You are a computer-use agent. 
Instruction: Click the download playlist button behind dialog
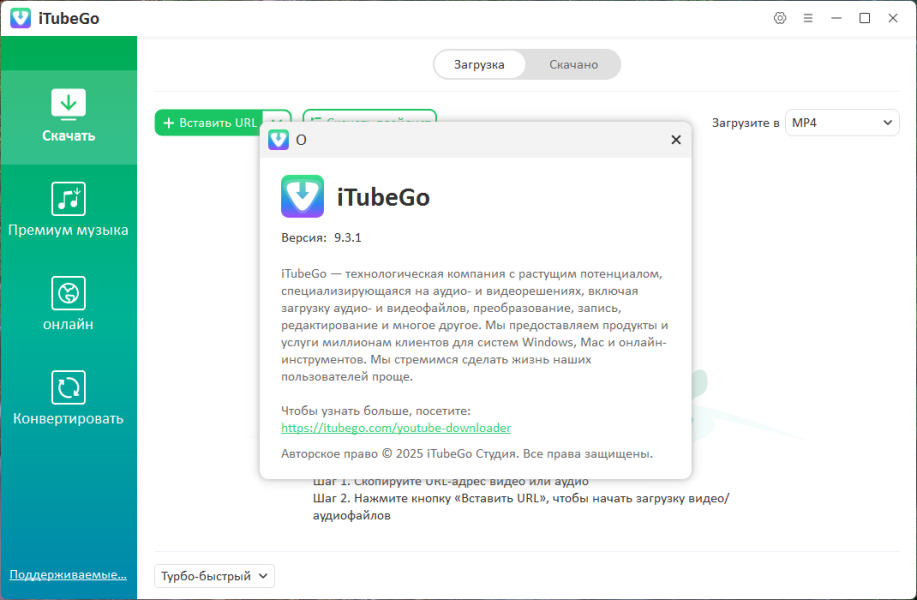pos(369,115)
